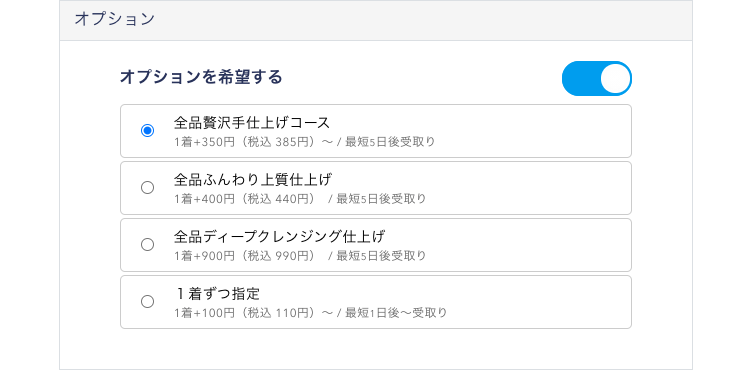Click the 全品贅沢手仕上げコース title text
752x370 pixels.
(x=252, y=123)
